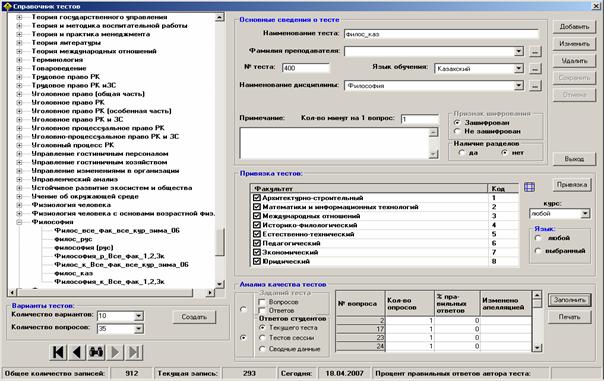Image resolution: width=604 pixels, height=381 pixels.
Task: Click the Выход button
Action: pos(574,159)
